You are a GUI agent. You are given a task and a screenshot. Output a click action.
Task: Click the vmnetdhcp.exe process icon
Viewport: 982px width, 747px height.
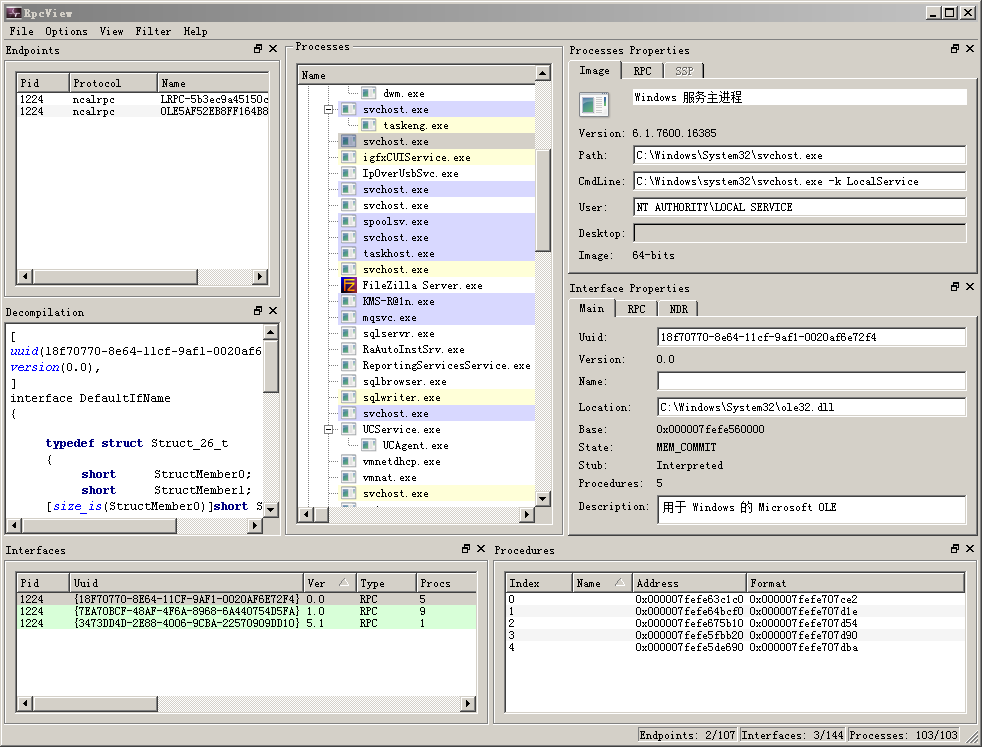click(348, 461)
